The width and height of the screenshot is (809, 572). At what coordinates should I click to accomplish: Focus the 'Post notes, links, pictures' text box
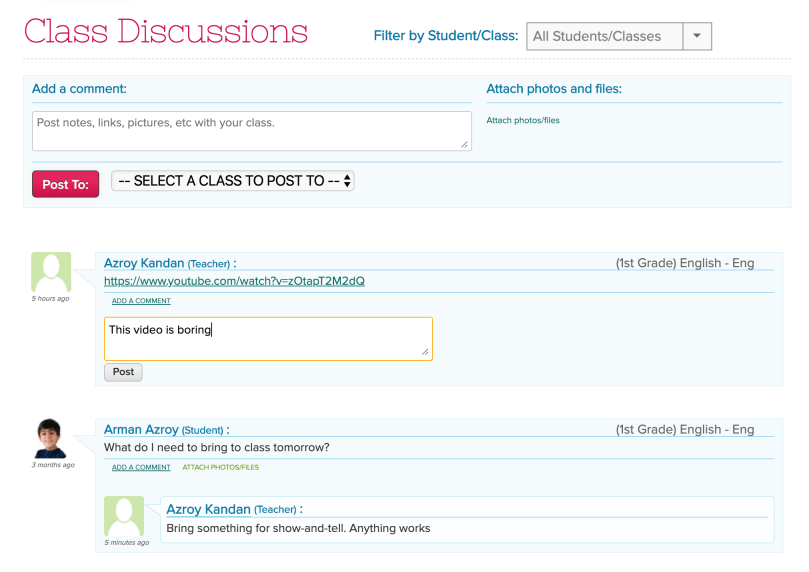pyautogui.click(x=250, y=131)
